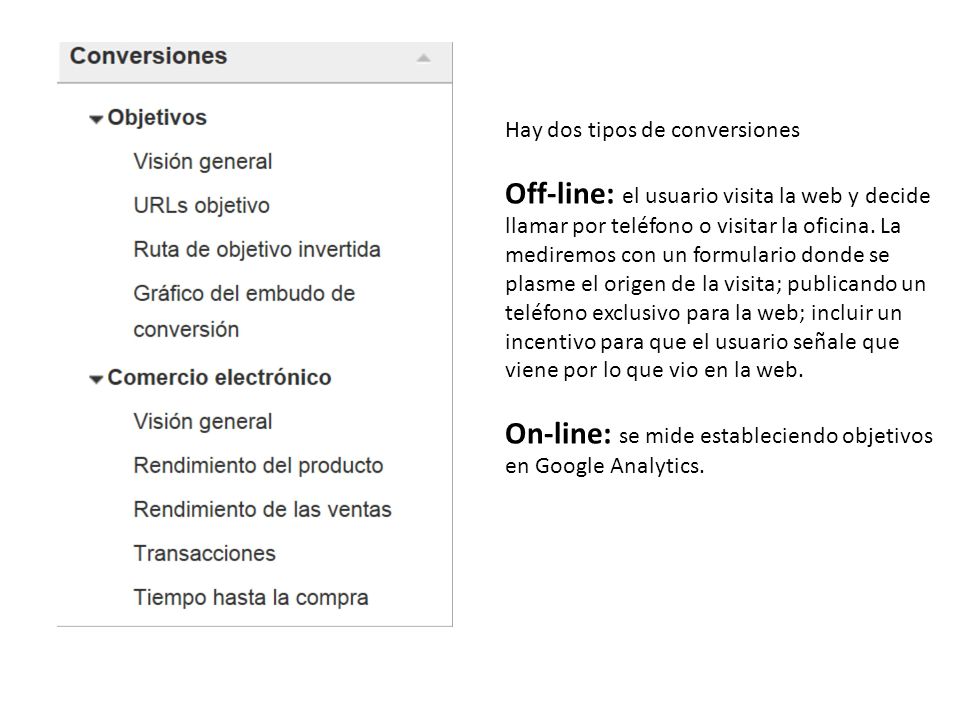Select Tiempo hasta la compra

click(x=251, y=598)
